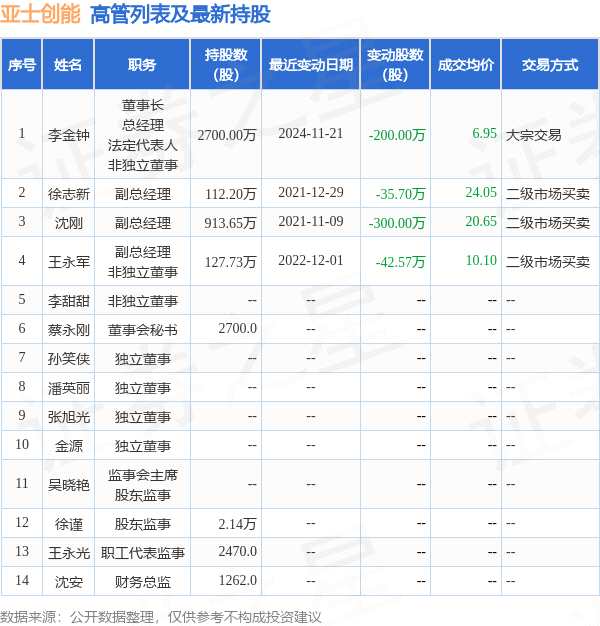Viewport: 600px width, 626px height.
Task: Click the sequence number 14
Action: (x=22, y=580)
